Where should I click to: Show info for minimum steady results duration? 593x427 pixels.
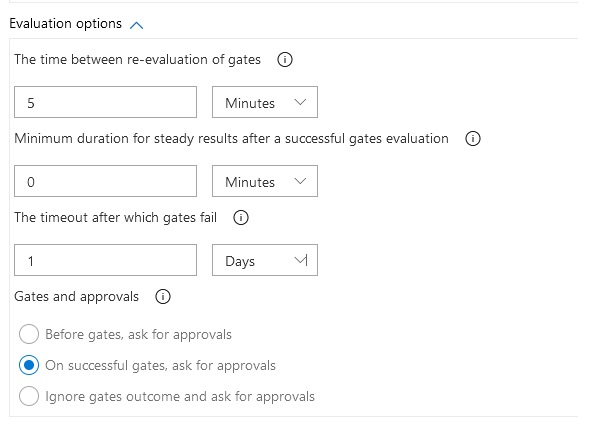click(473, 138)
